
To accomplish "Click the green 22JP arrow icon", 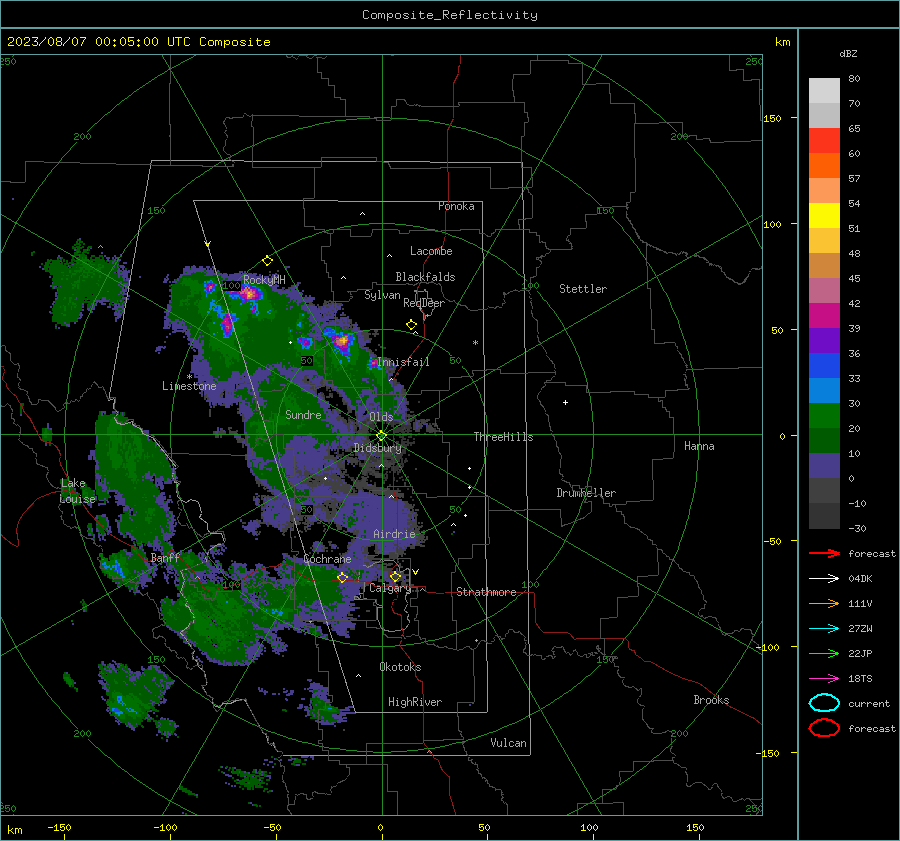I will 824,653.
